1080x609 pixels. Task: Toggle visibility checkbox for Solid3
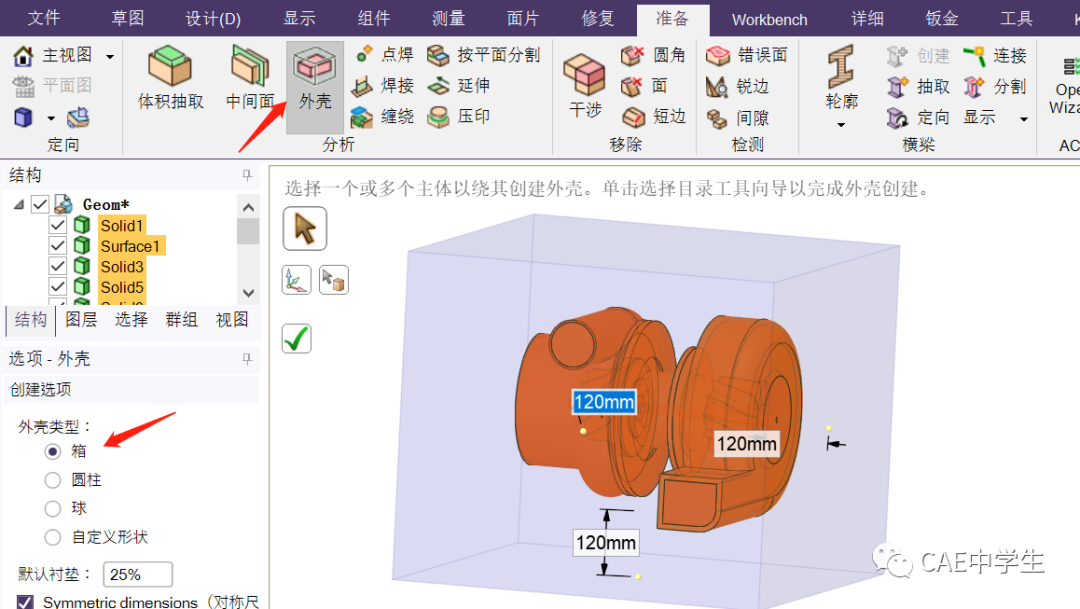tap(58, 266)
